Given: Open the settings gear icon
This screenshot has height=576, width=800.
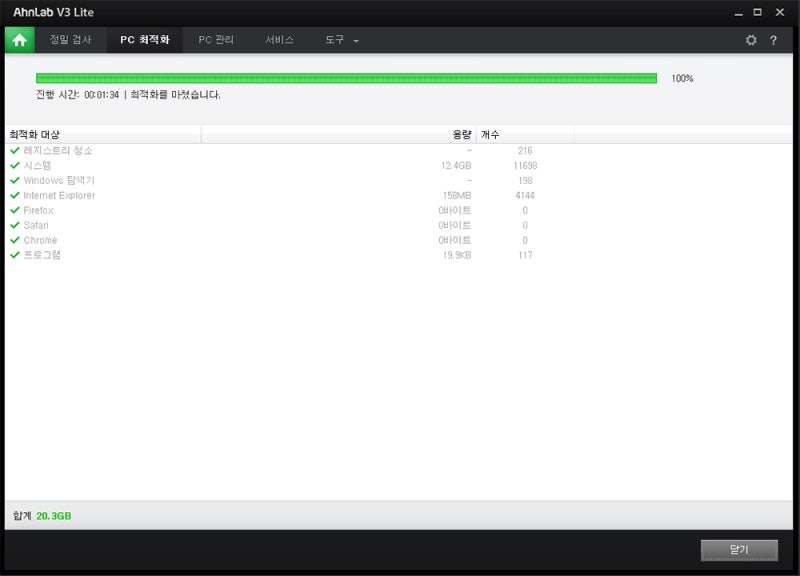Looking at the screenshot, I should point(751,40).
